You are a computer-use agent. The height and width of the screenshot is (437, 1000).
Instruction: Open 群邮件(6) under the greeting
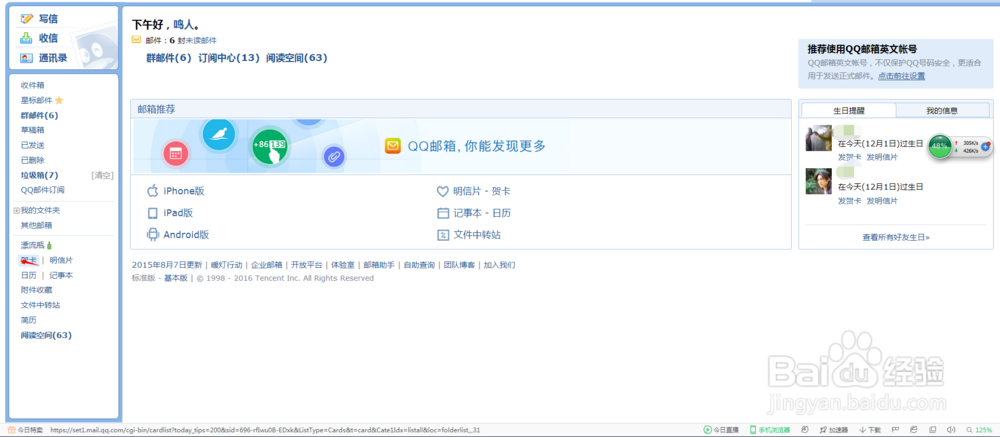pos(169,58)
